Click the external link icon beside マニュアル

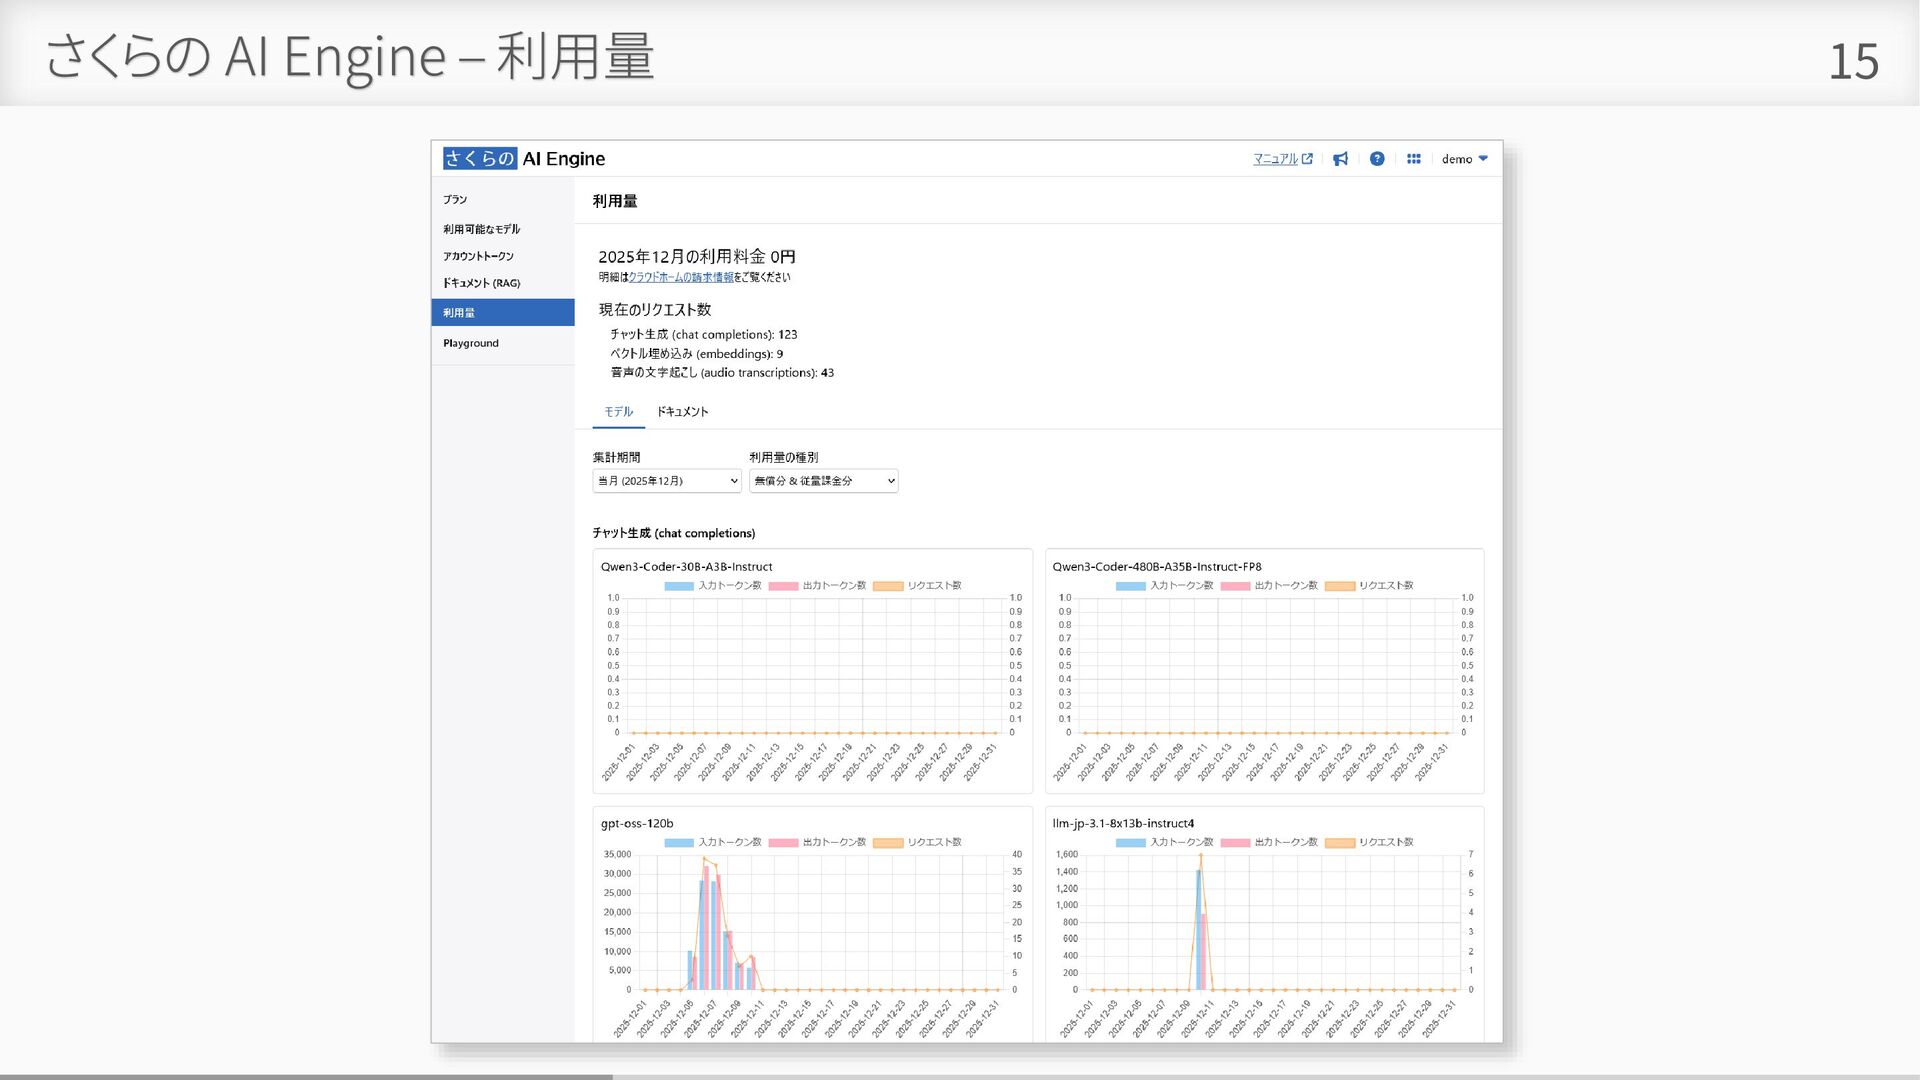(1307, 159)
